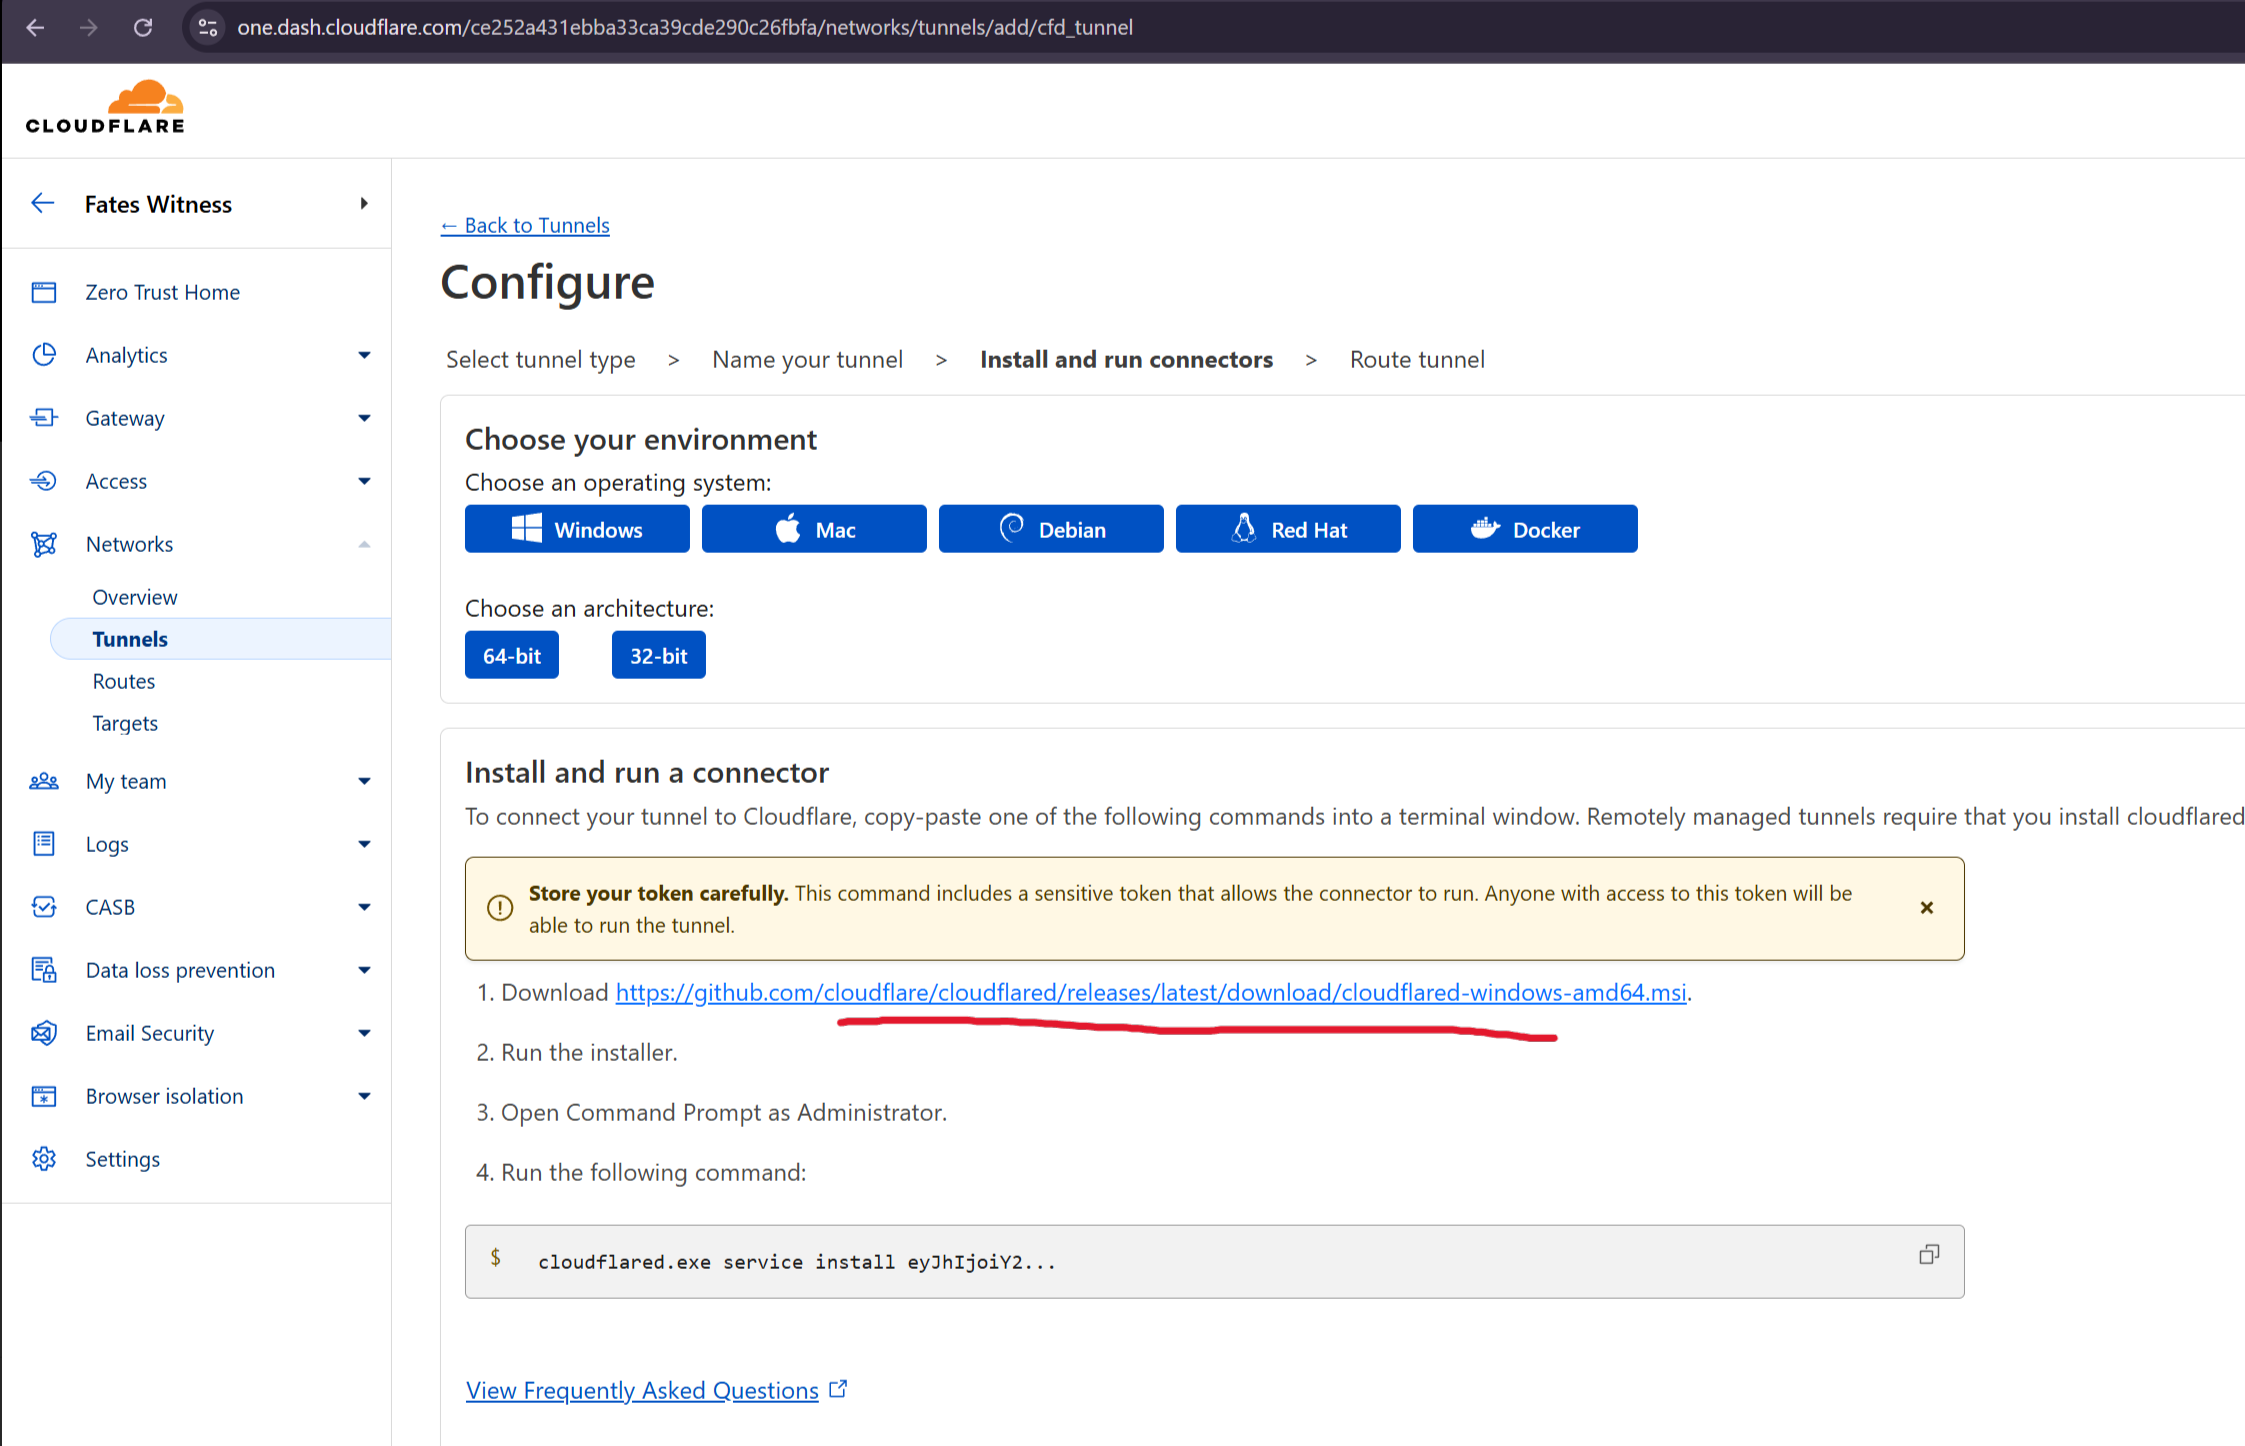The width and height of the screenshot is (2245, 1446).
Task: Select Mac as the operating system
Action: pyautogui.click(x=813, y=528)
